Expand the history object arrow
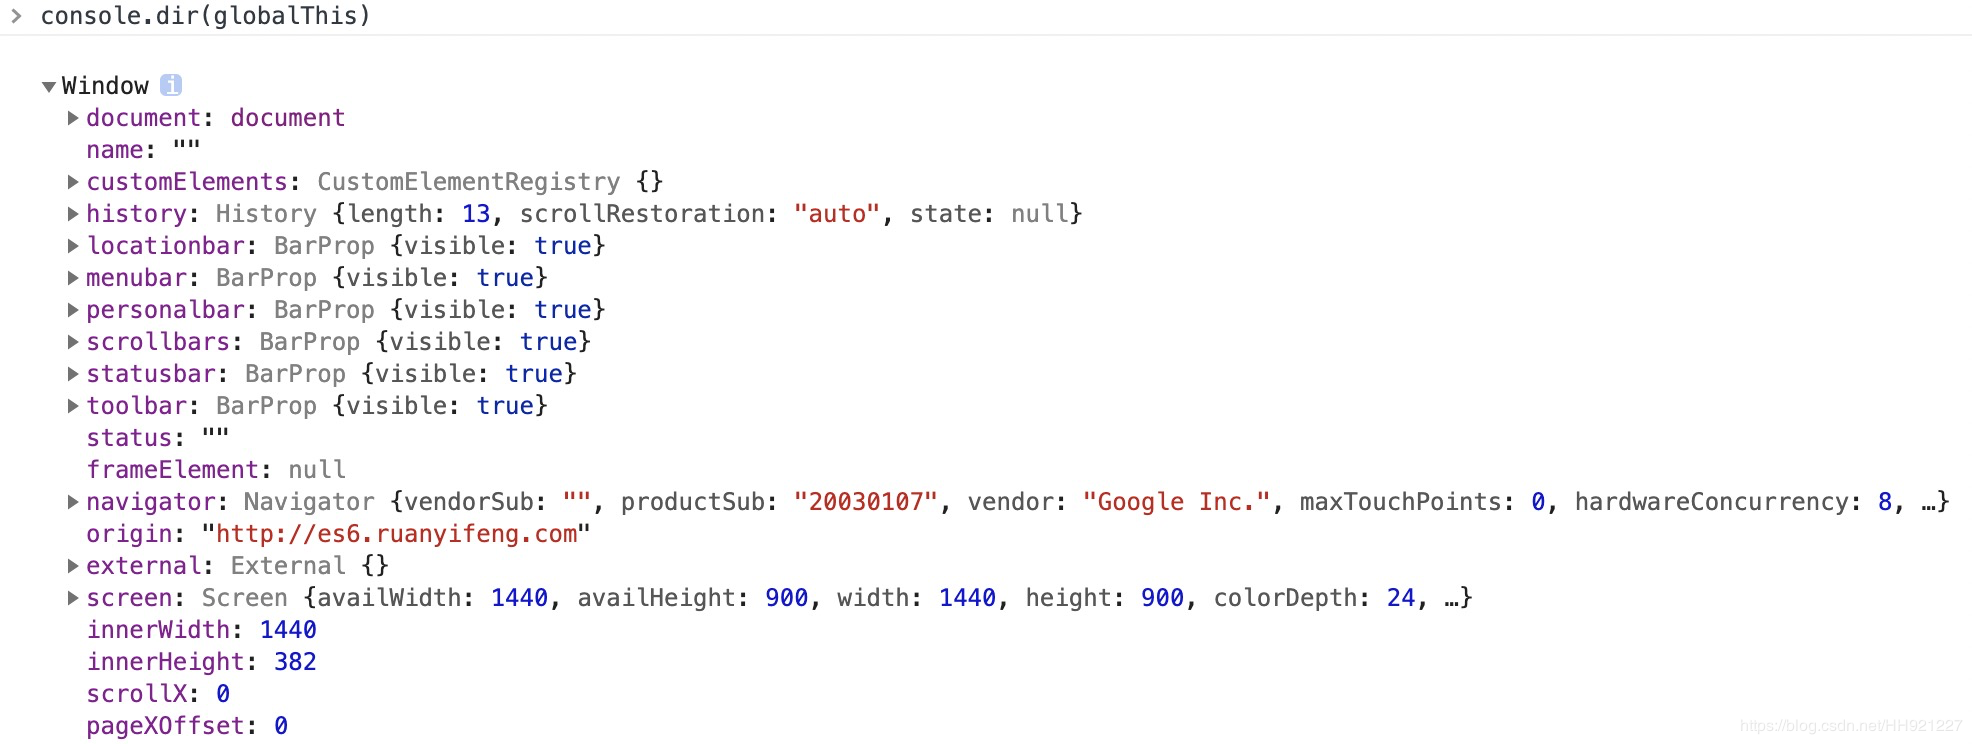This screenshot has width=1972, height=744. tap(73, 214)
